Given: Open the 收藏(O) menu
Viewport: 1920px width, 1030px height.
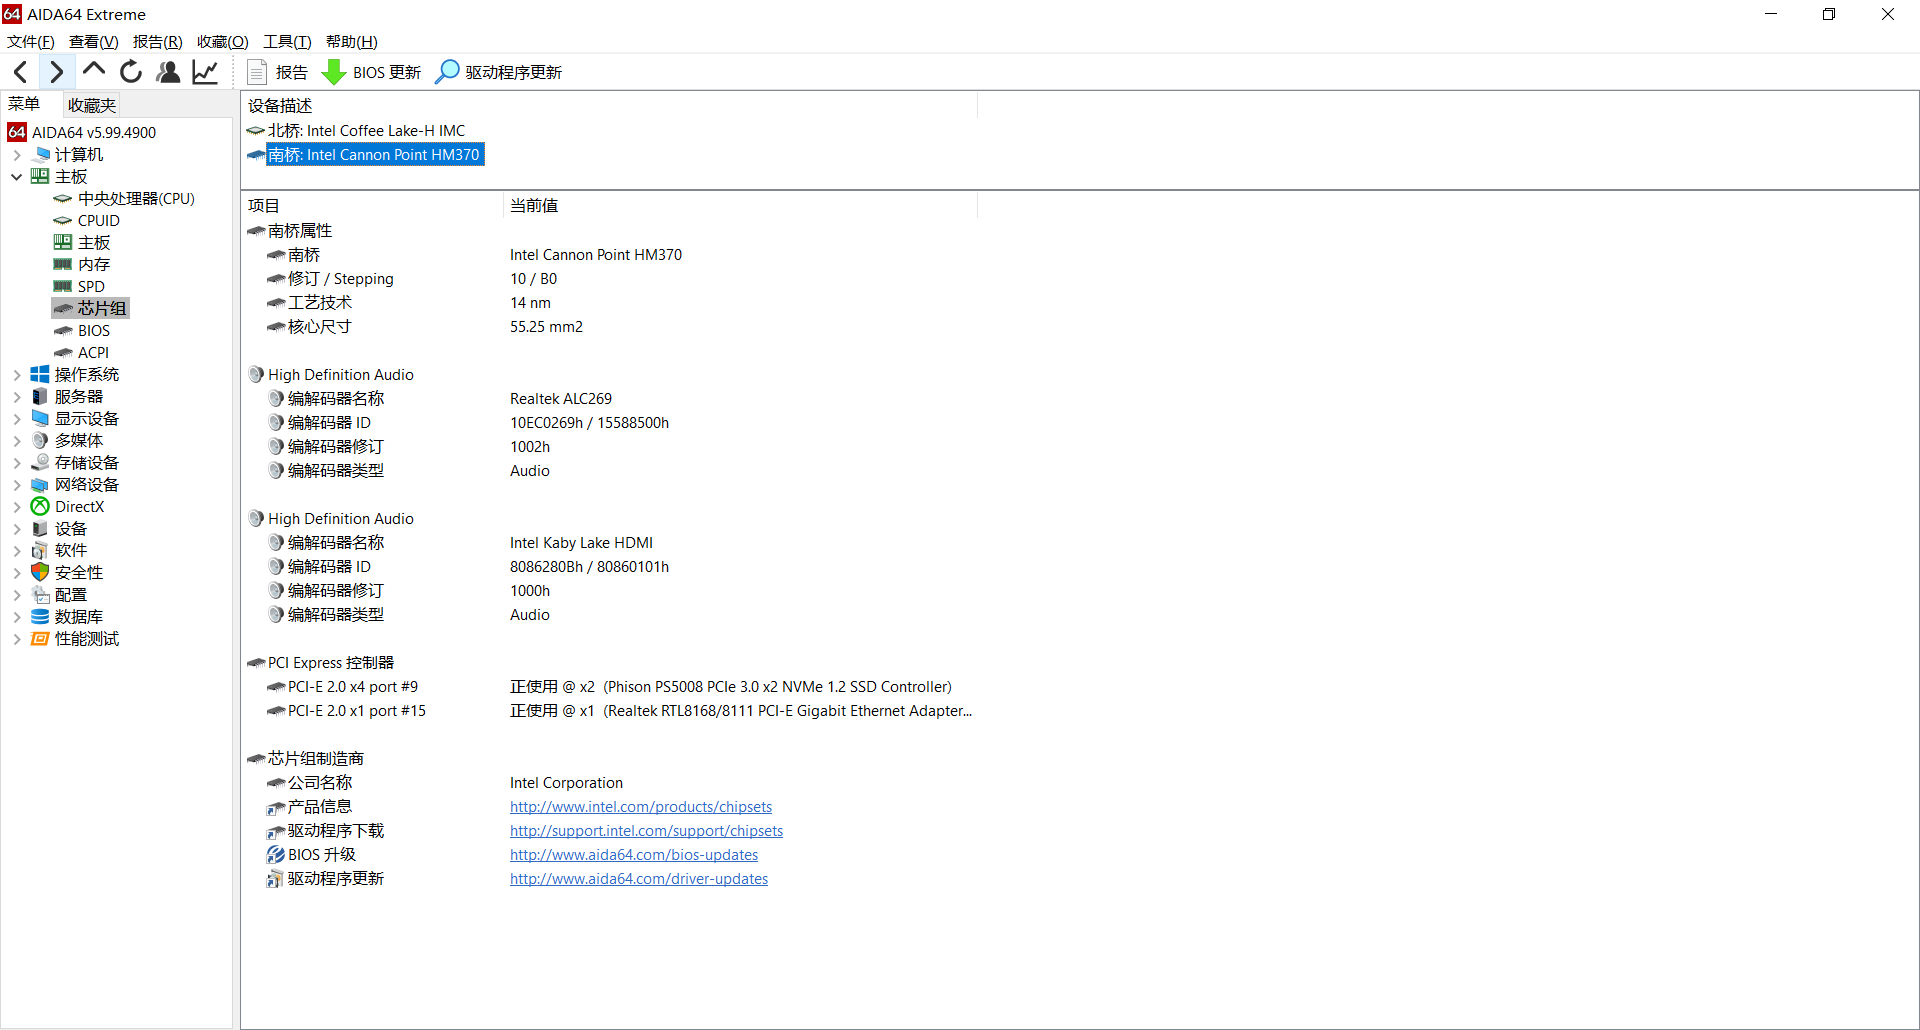Looking at the screenshot, I should tap(223, 42).
